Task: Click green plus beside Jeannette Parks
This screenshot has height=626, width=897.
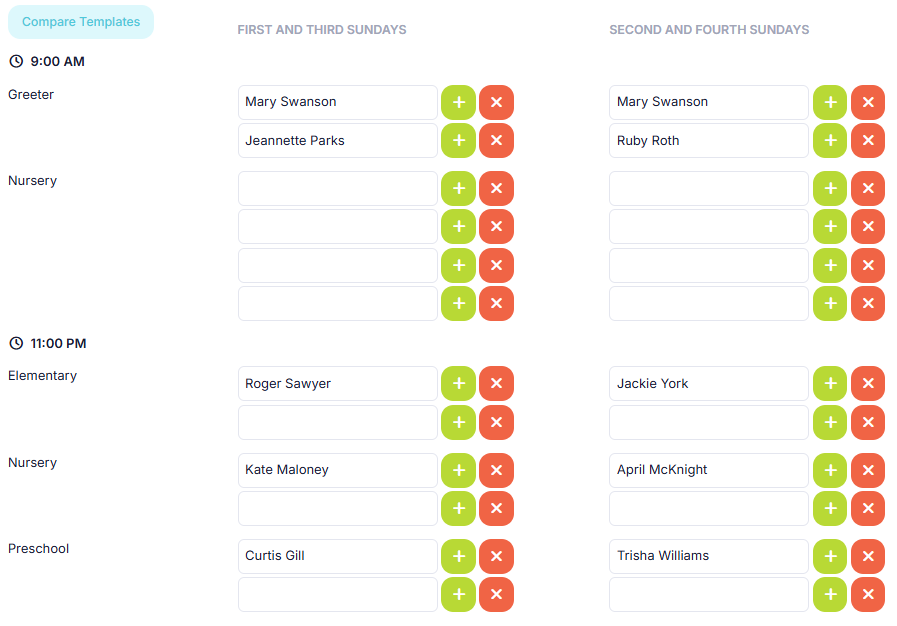Action: click(458, 141)
